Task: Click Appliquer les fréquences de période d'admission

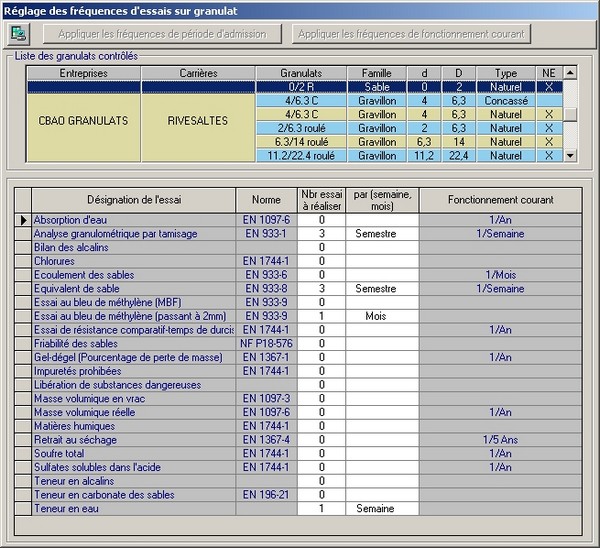Action: click(162, 34)
